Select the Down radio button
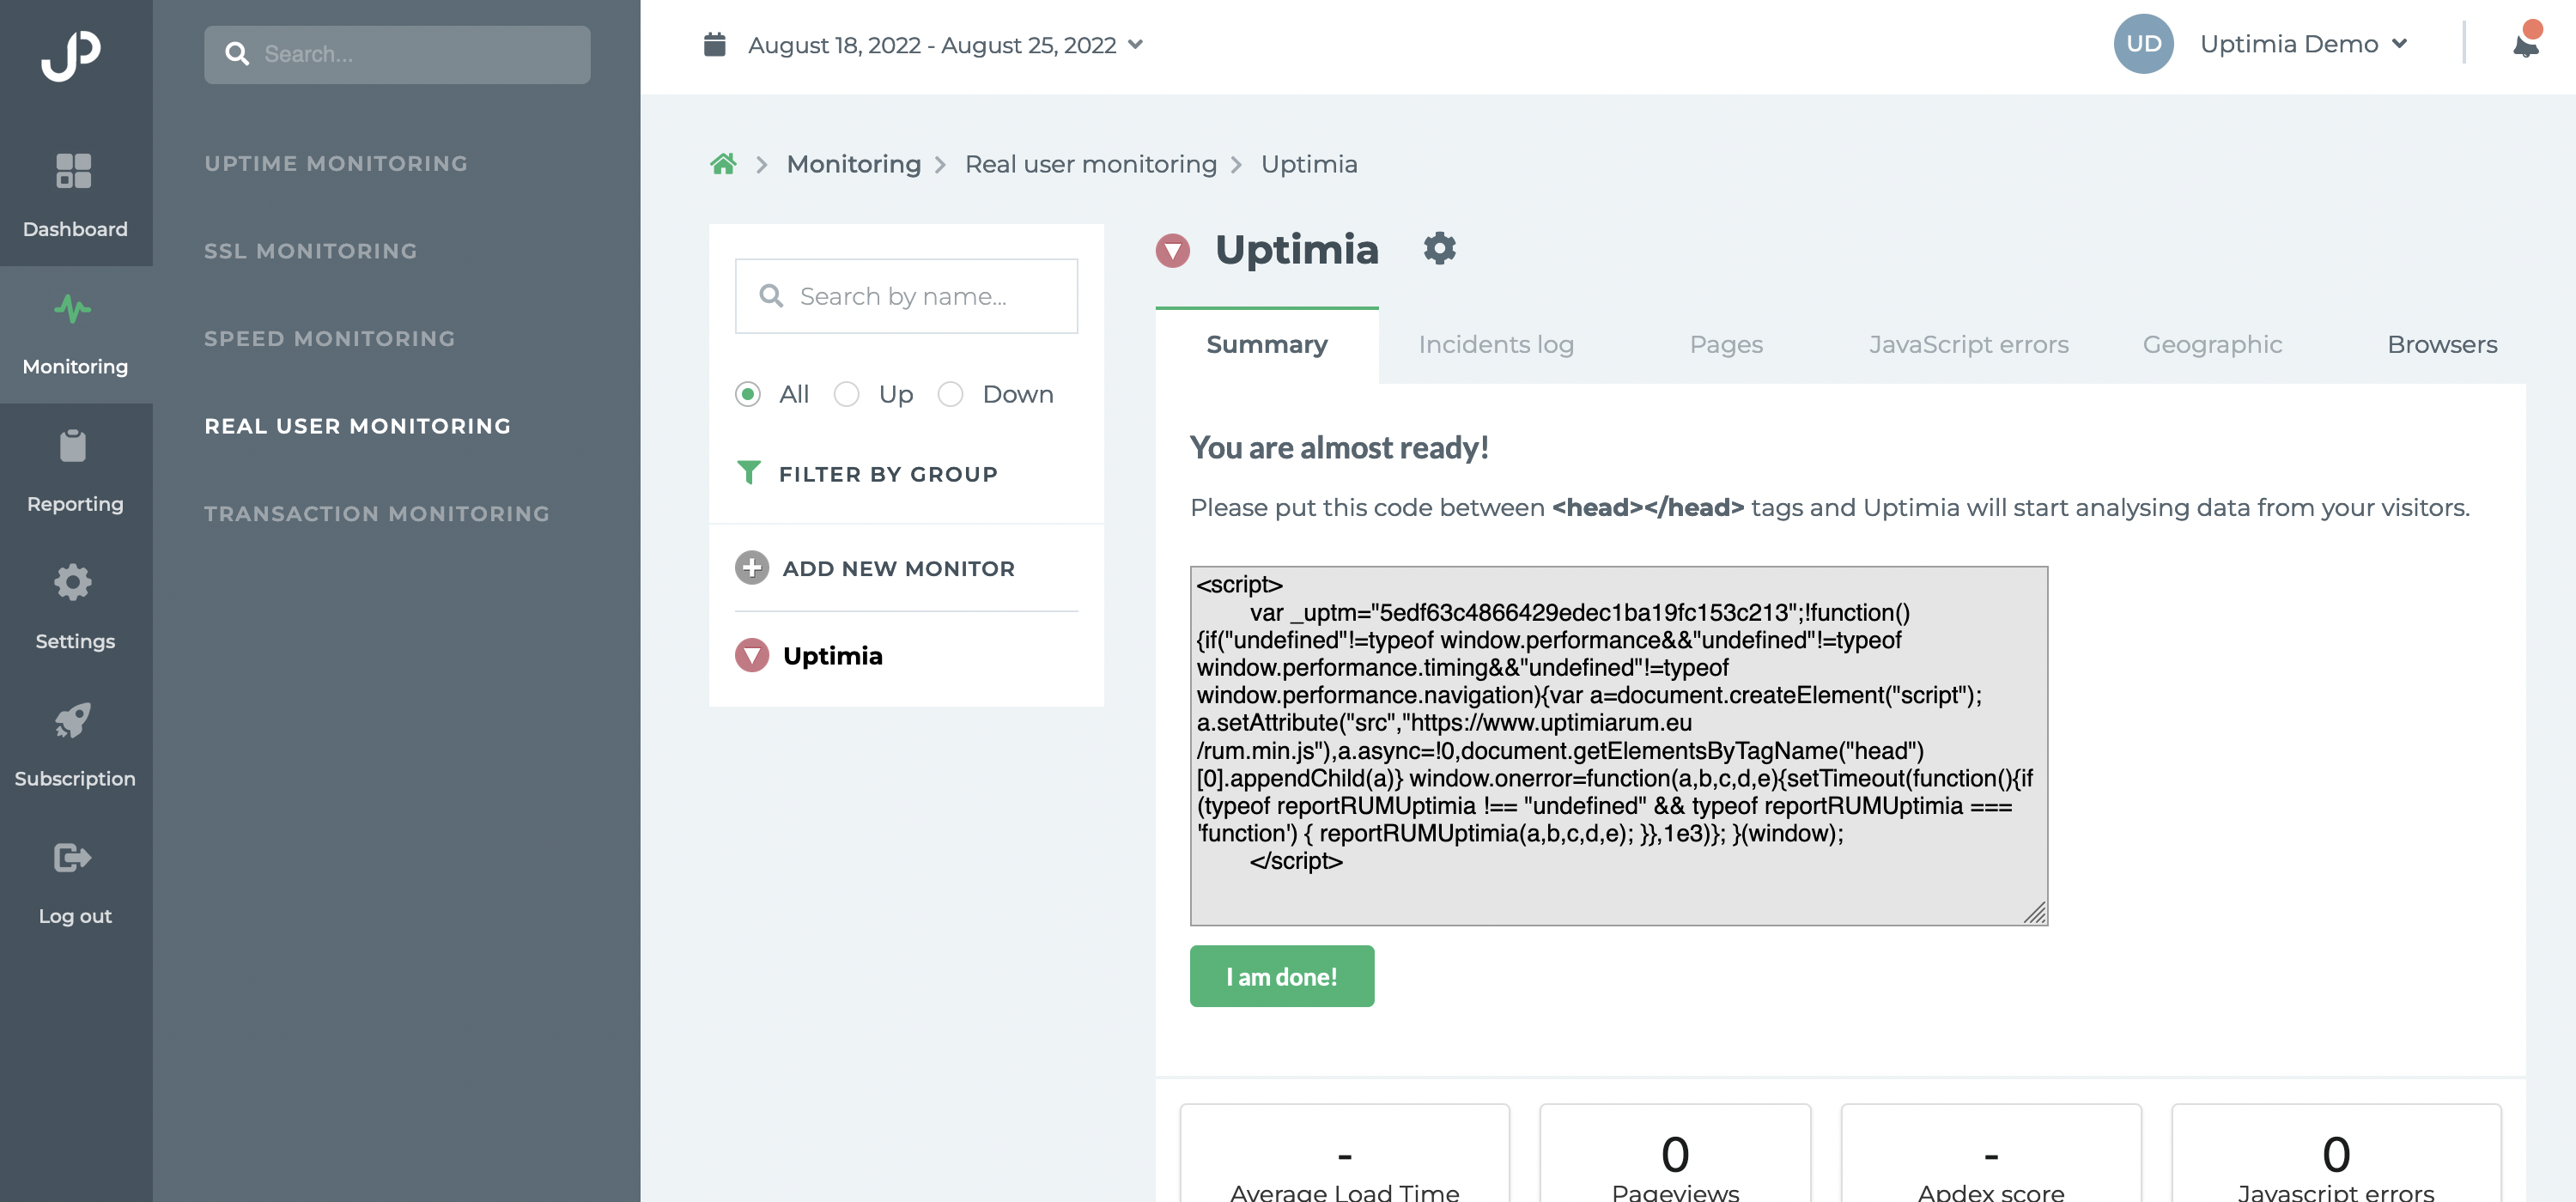The image size is (2576, 1202). (950, 394)
